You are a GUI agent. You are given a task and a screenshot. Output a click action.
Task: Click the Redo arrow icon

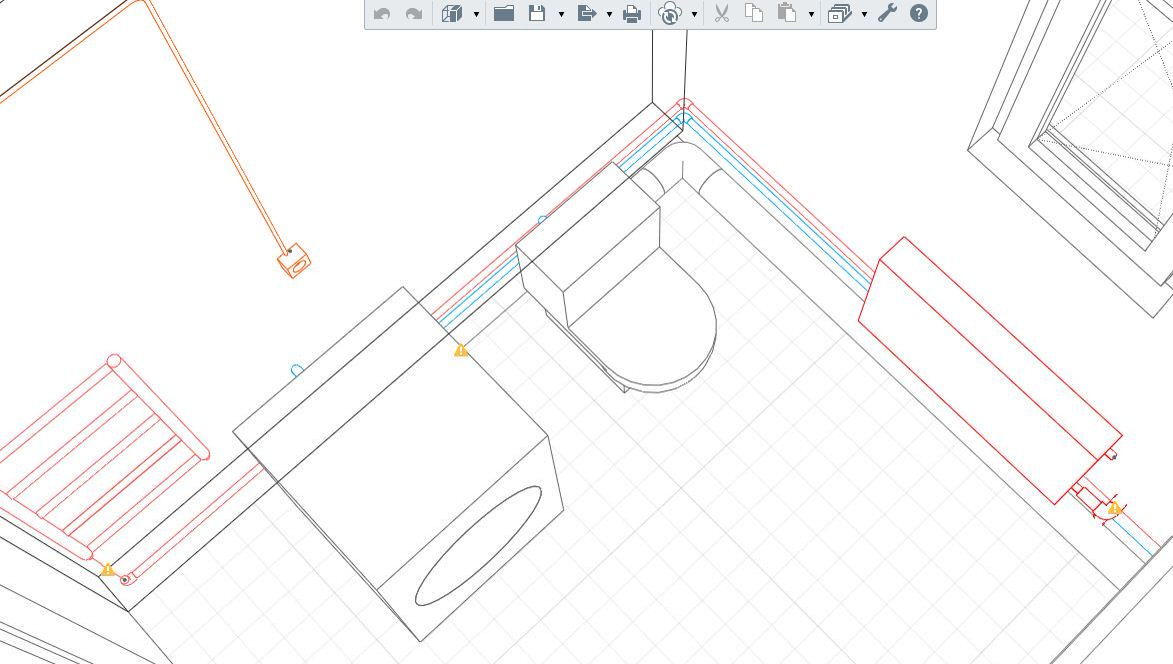[414, 13]
